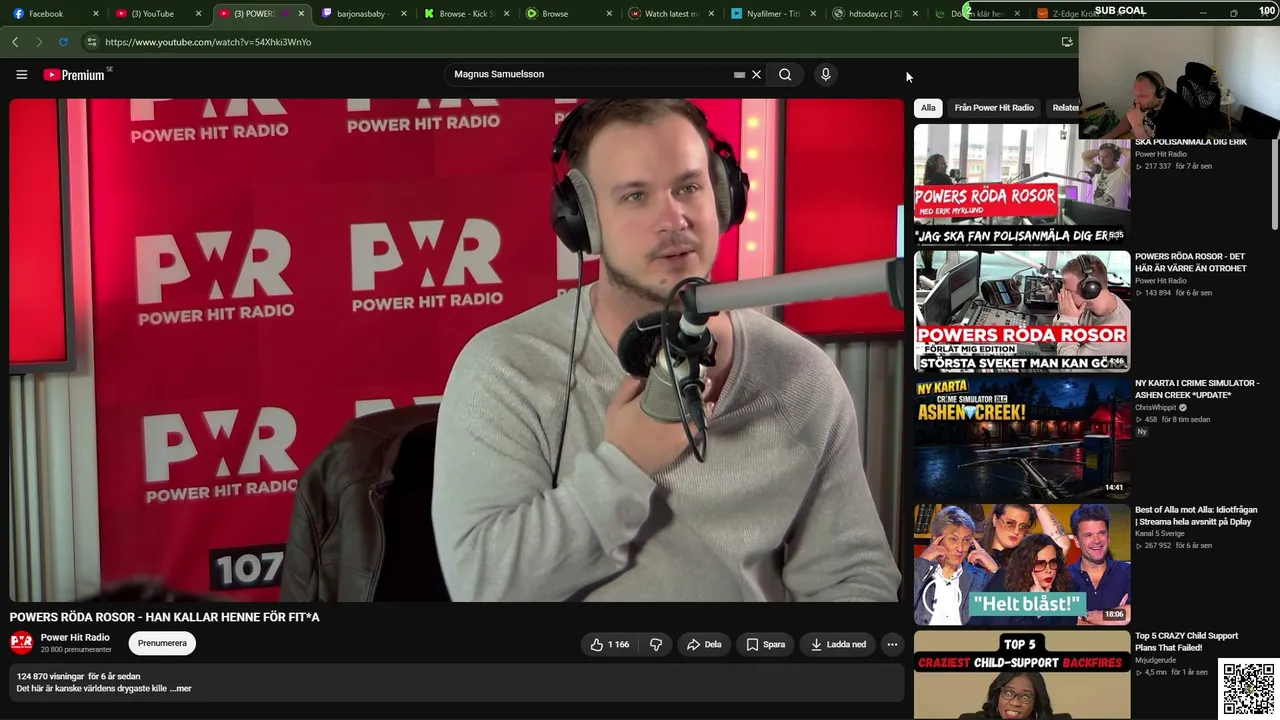
Task: Click the main video player
Action: (456, 350)
